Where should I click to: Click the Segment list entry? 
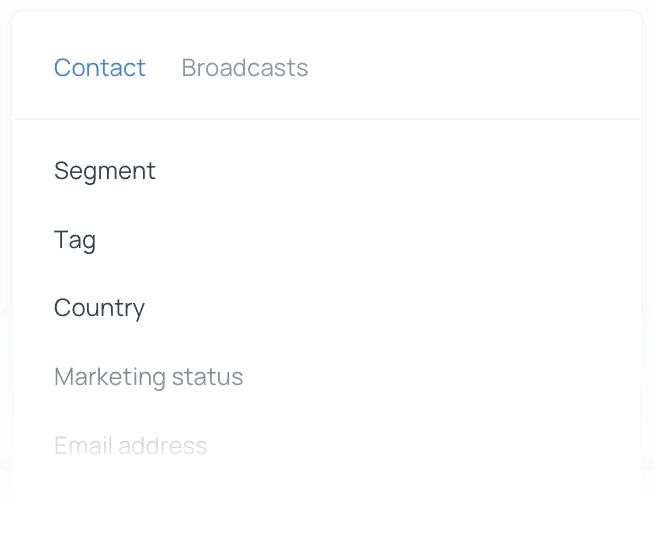pyautogui.click(x=105, y=171)
